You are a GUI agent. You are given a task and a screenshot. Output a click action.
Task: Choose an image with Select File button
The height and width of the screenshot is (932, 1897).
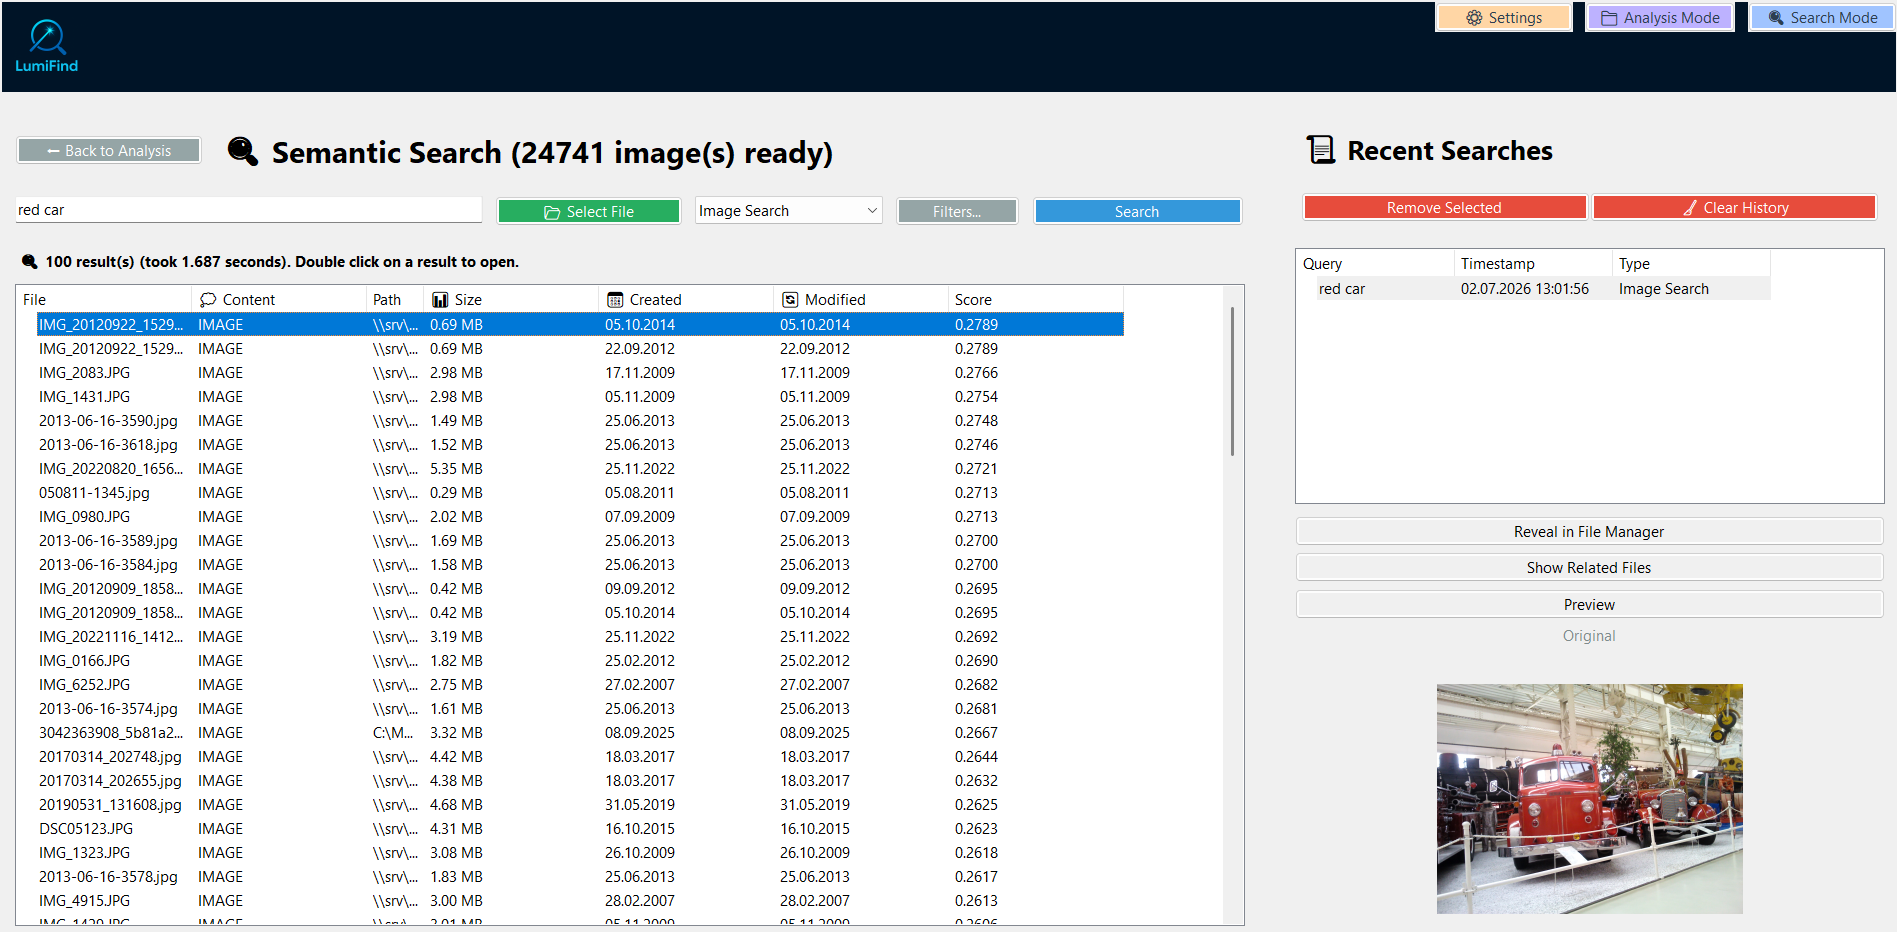pos(589,212)
